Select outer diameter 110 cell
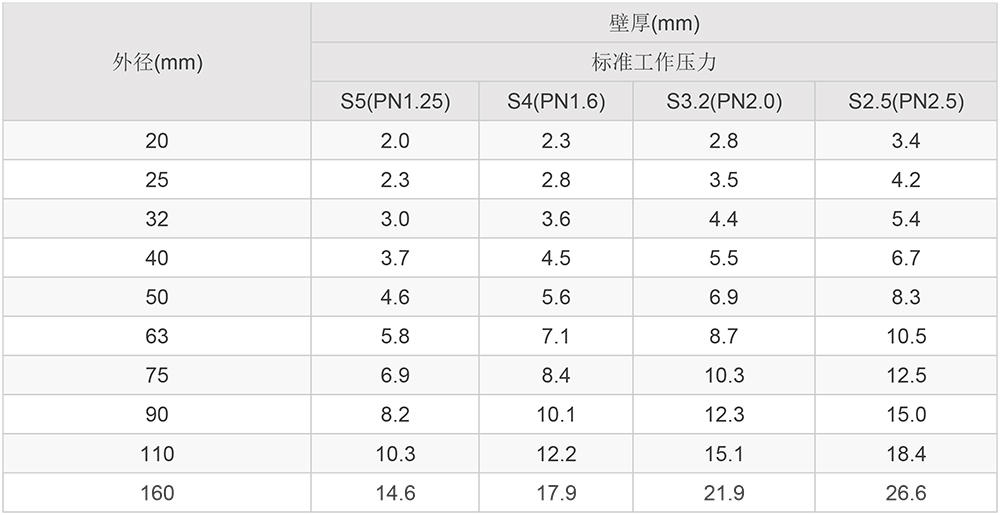 [157, 454]
